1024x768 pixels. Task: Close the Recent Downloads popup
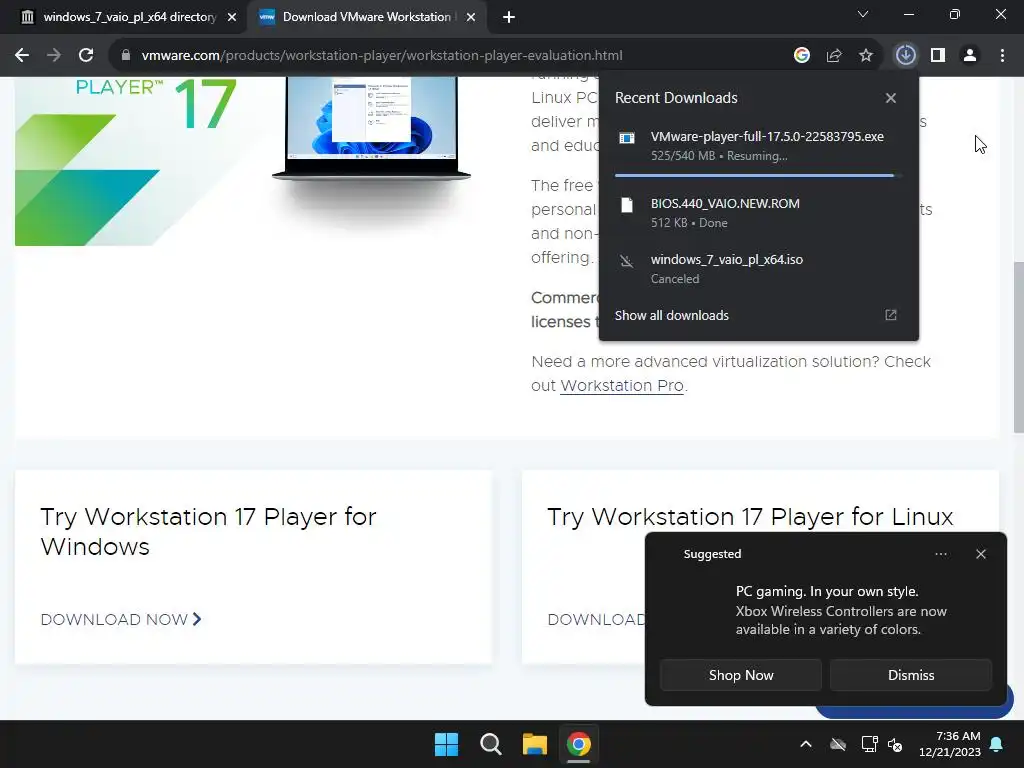(x=891, y=98)
